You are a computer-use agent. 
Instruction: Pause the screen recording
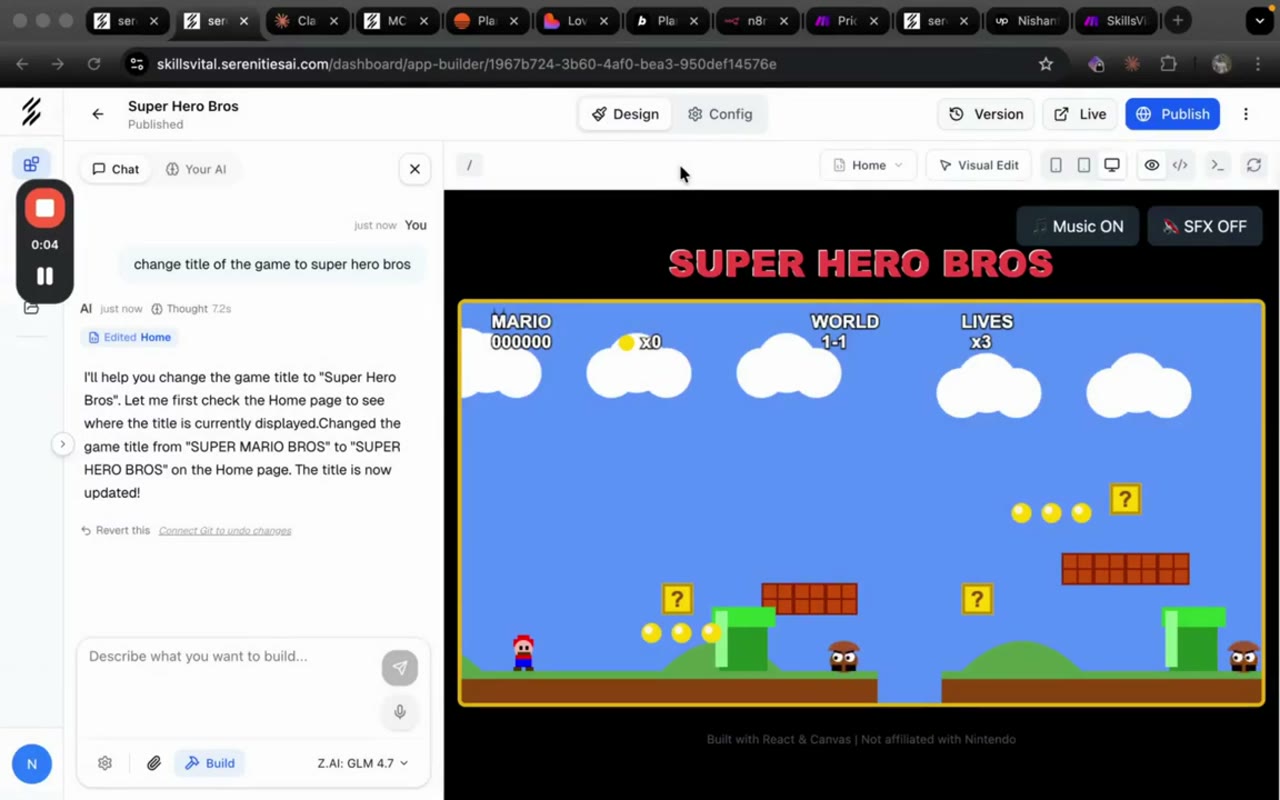coord(45,276)
